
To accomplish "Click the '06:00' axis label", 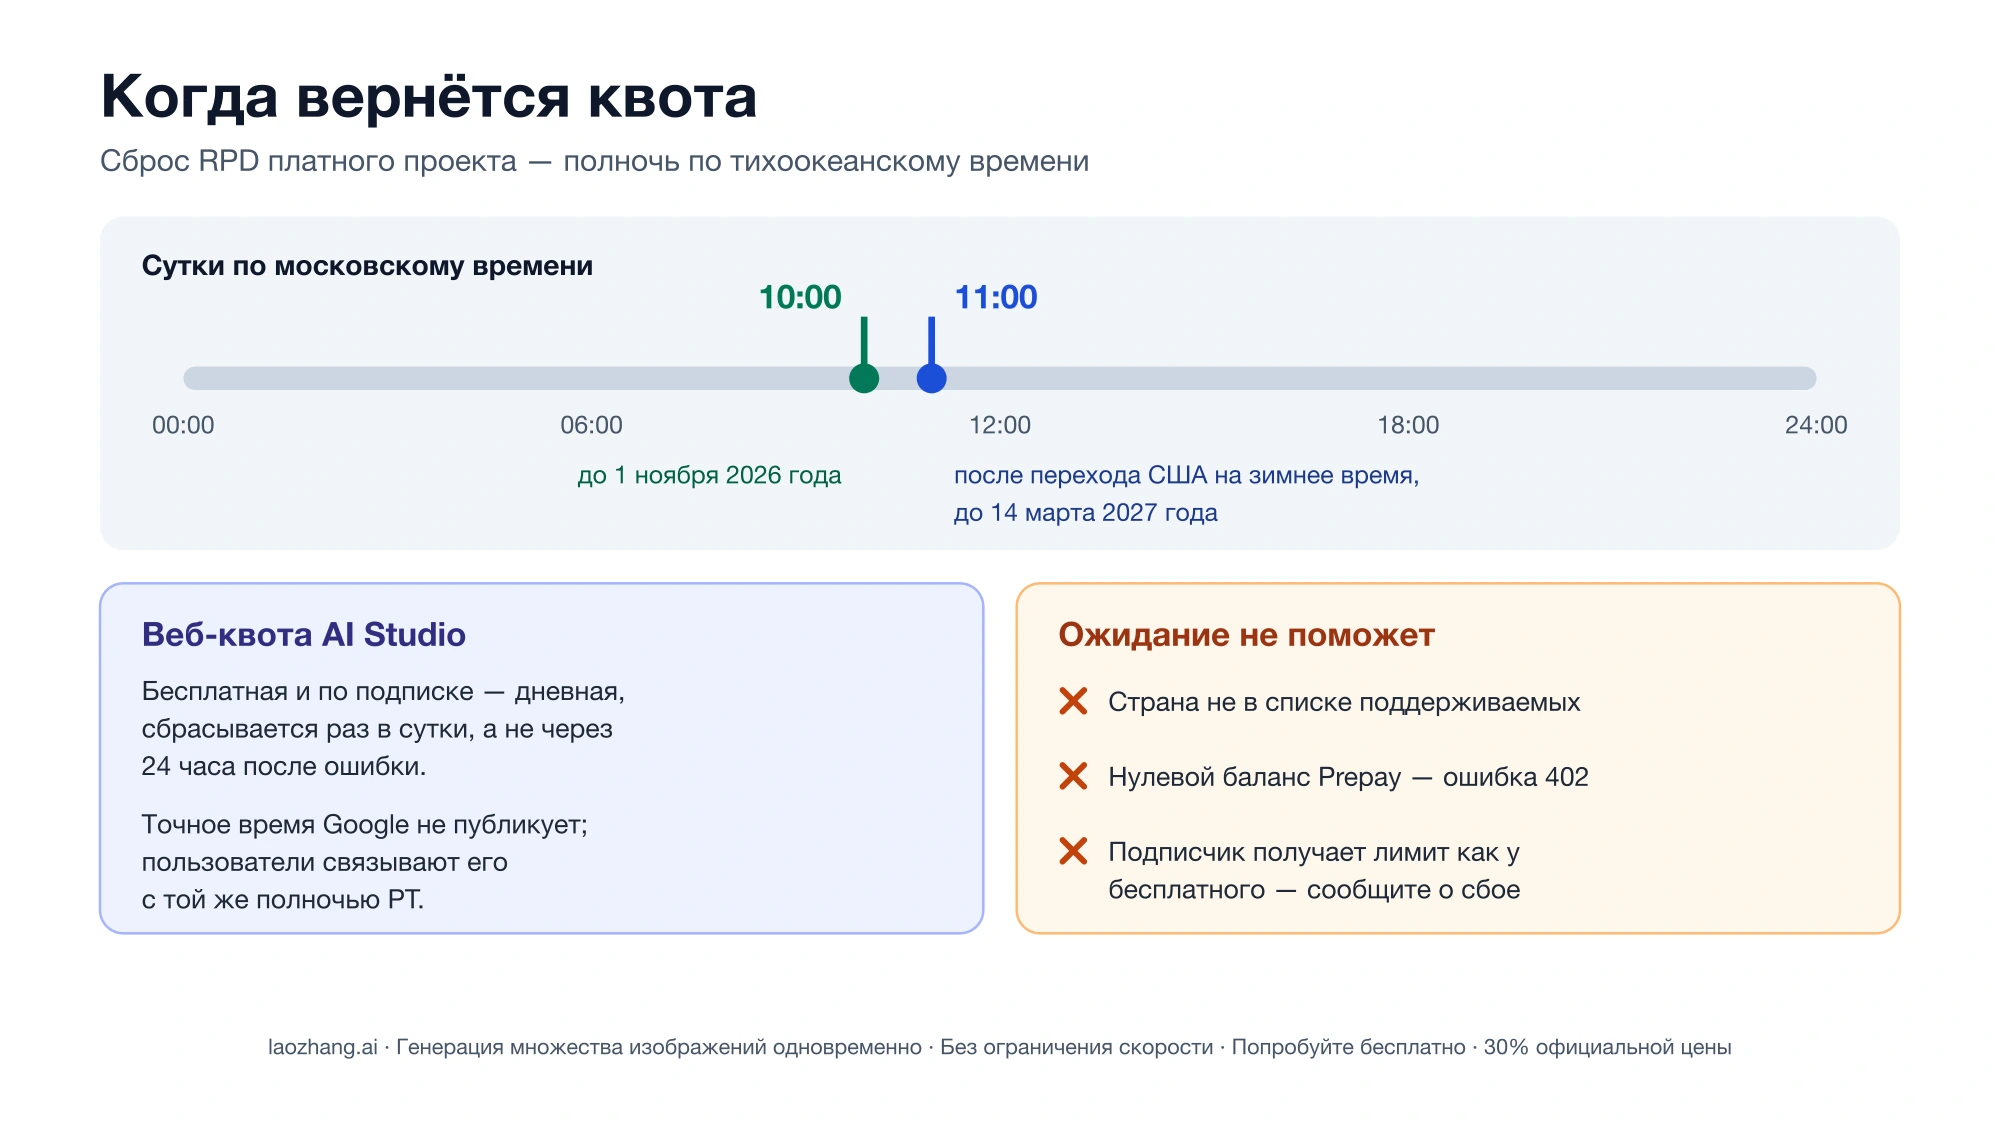I will click(x=591, y=425).
